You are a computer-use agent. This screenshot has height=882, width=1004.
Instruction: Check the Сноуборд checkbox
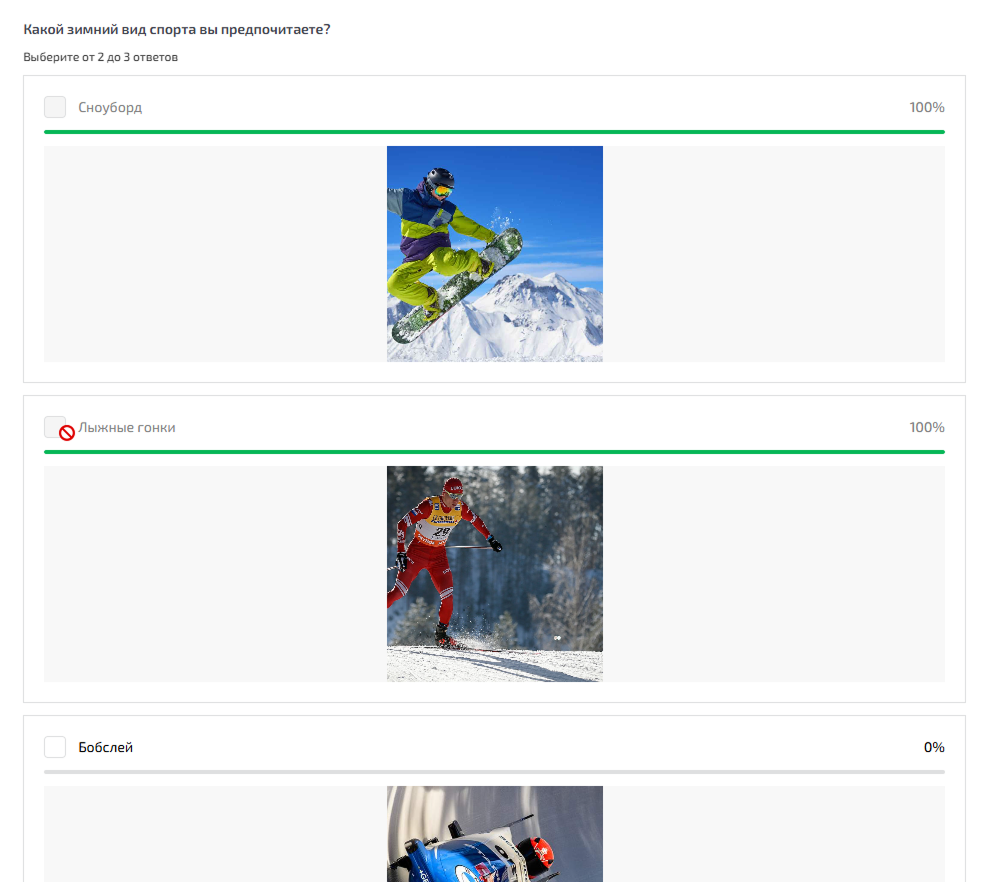55,107
